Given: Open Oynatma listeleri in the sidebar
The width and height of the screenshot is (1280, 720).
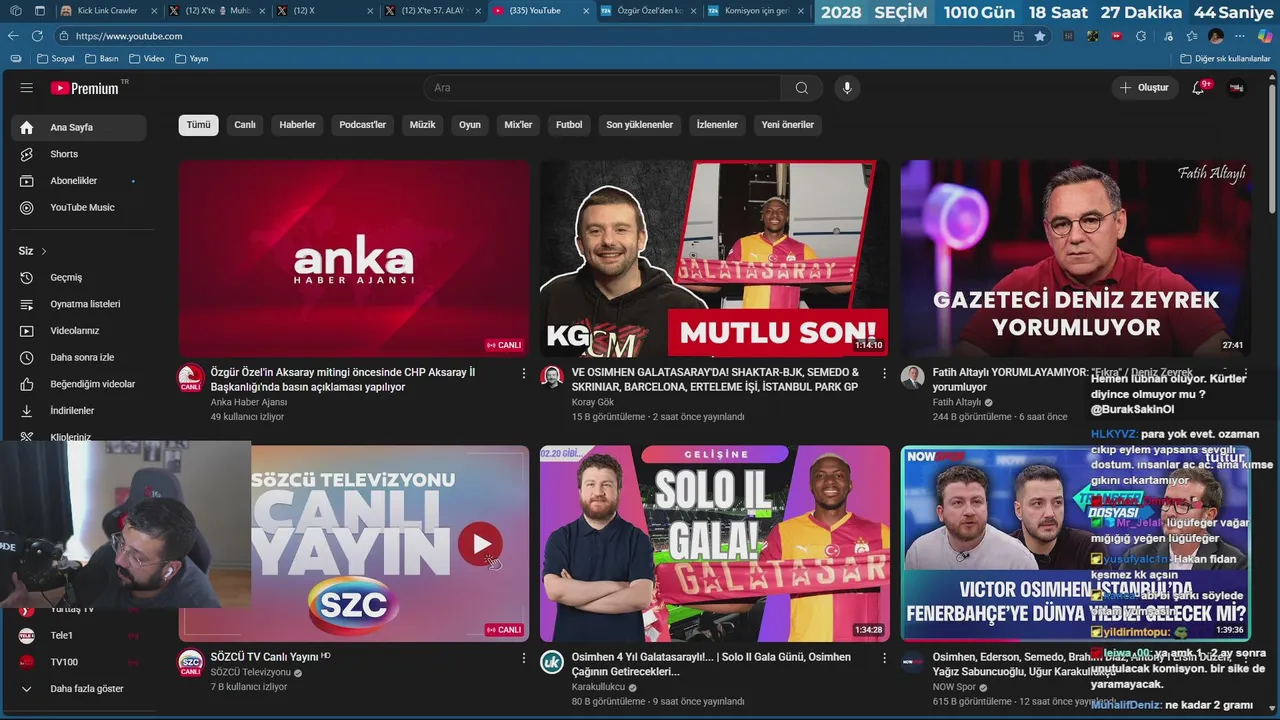Looking at the screenshot, I should pyautogui.click(x=79, y=304).
